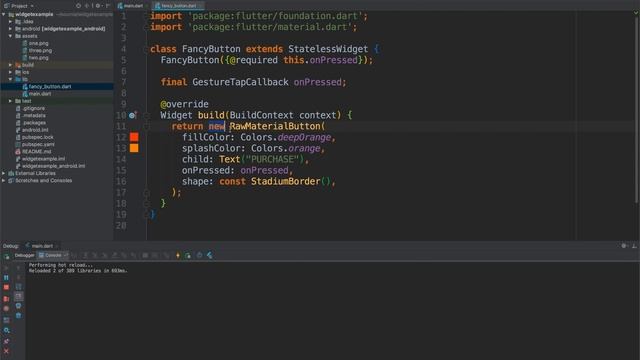Open the Project view dropdown
The height and width of the screenshot is (360, 640).
click(x=22, y=6)
